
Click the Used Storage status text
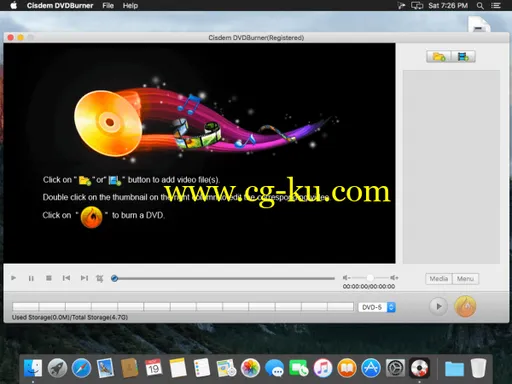point(70,317)
